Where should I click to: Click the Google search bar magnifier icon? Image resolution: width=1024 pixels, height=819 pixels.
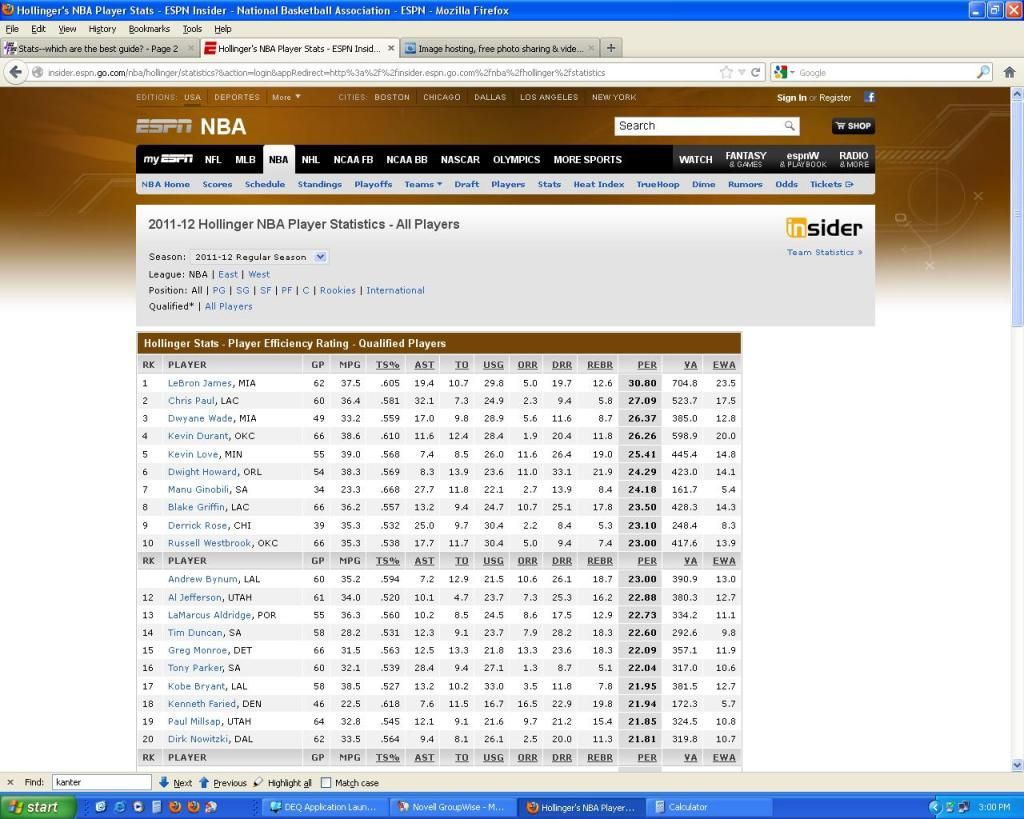tap(983, 72)
